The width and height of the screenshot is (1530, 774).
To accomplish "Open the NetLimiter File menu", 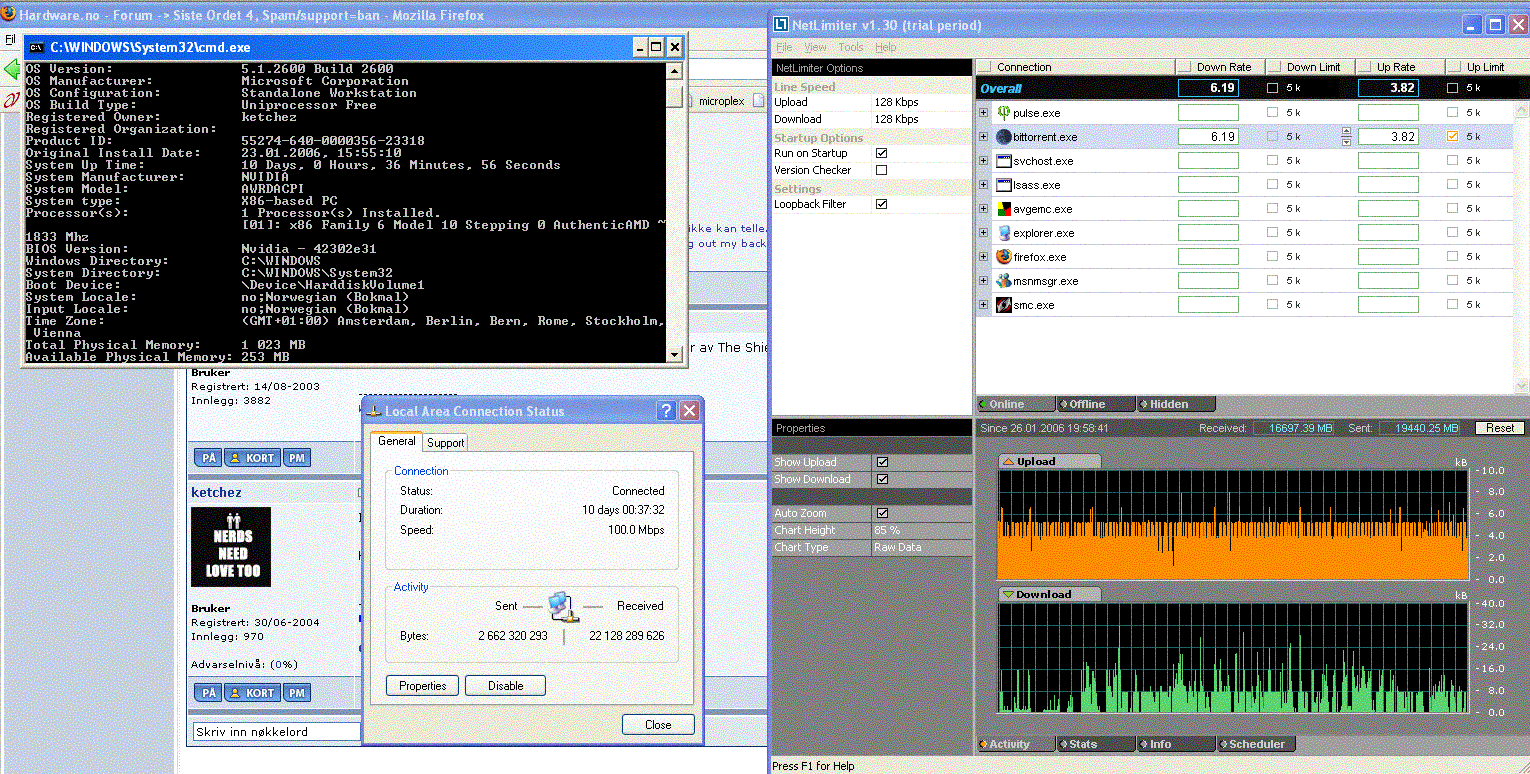I will (x=784, y=47).
